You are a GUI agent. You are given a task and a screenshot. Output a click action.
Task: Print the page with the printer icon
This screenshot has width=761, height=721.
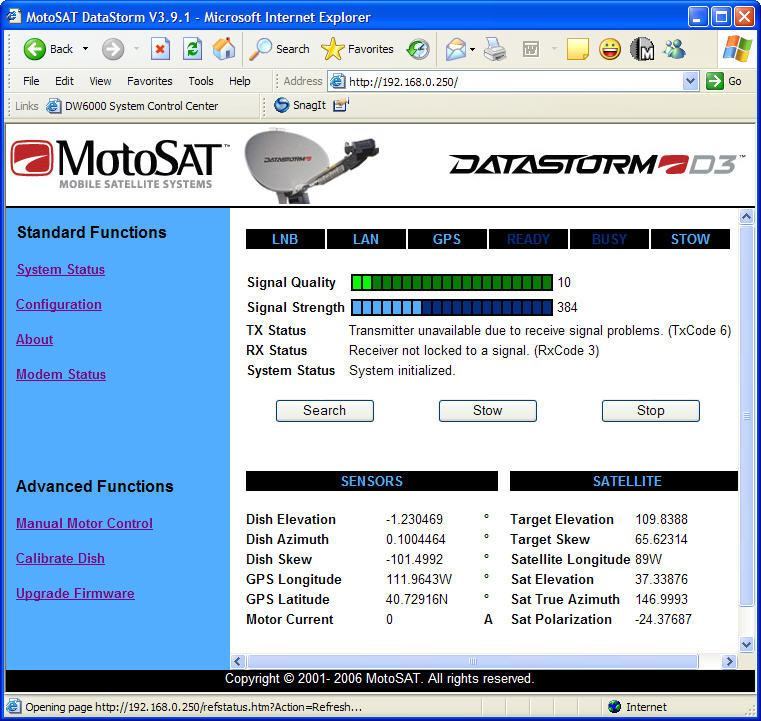click(x=496, y=49)
